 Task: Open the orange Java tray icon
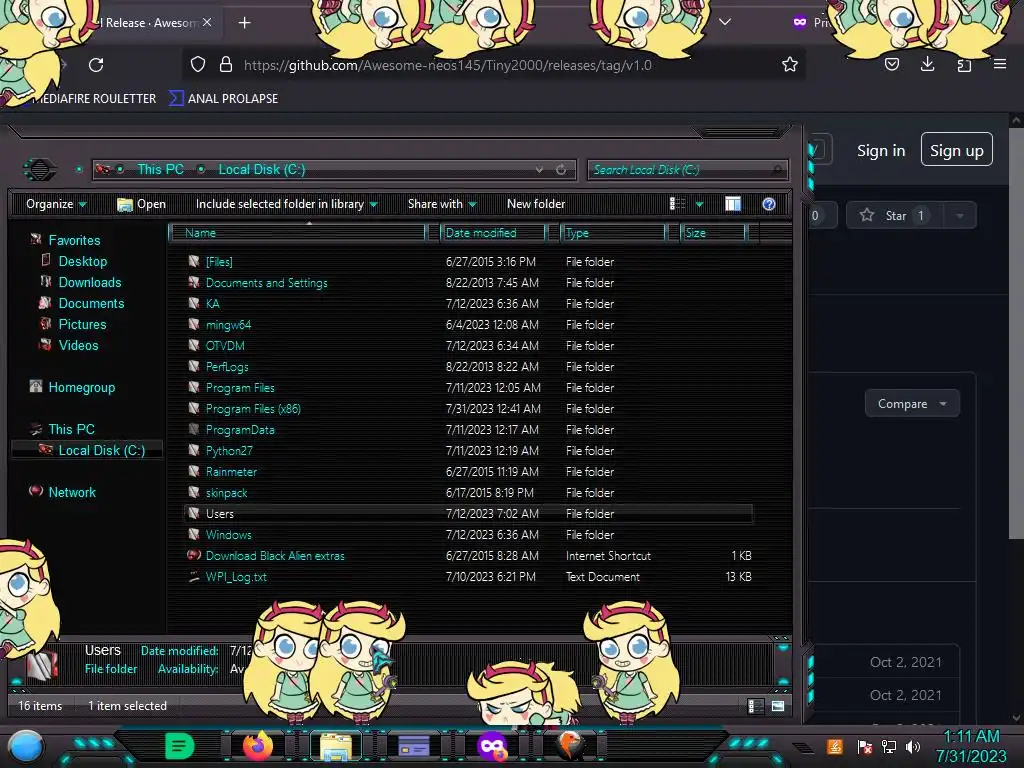[835, 746]
